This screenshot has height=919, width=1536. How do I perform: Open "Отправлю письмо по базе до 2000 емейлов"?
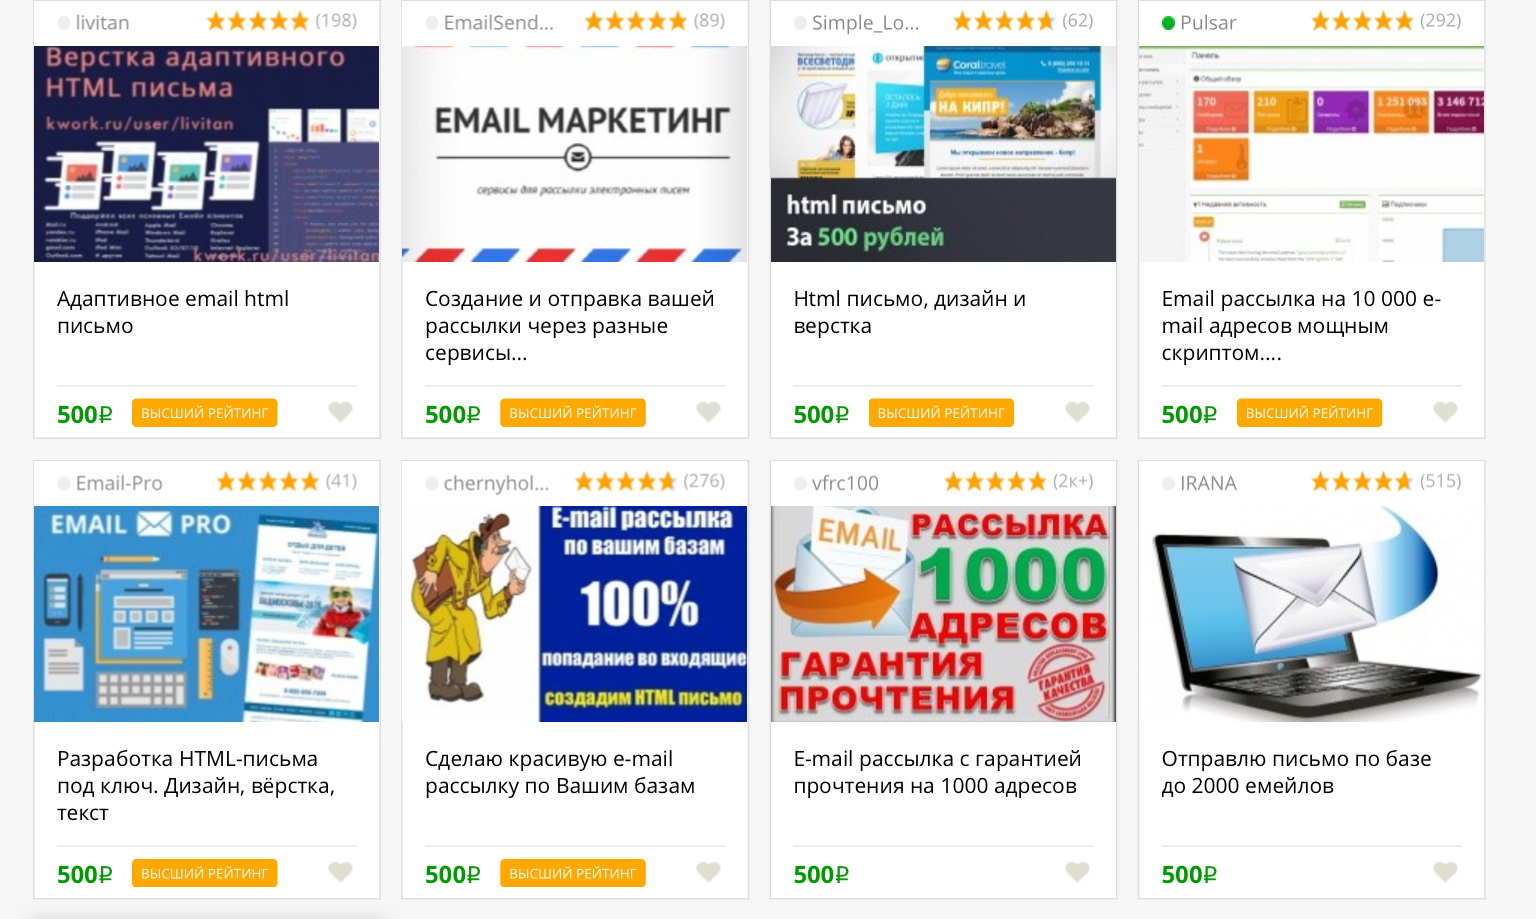[x=1296, y=772]
